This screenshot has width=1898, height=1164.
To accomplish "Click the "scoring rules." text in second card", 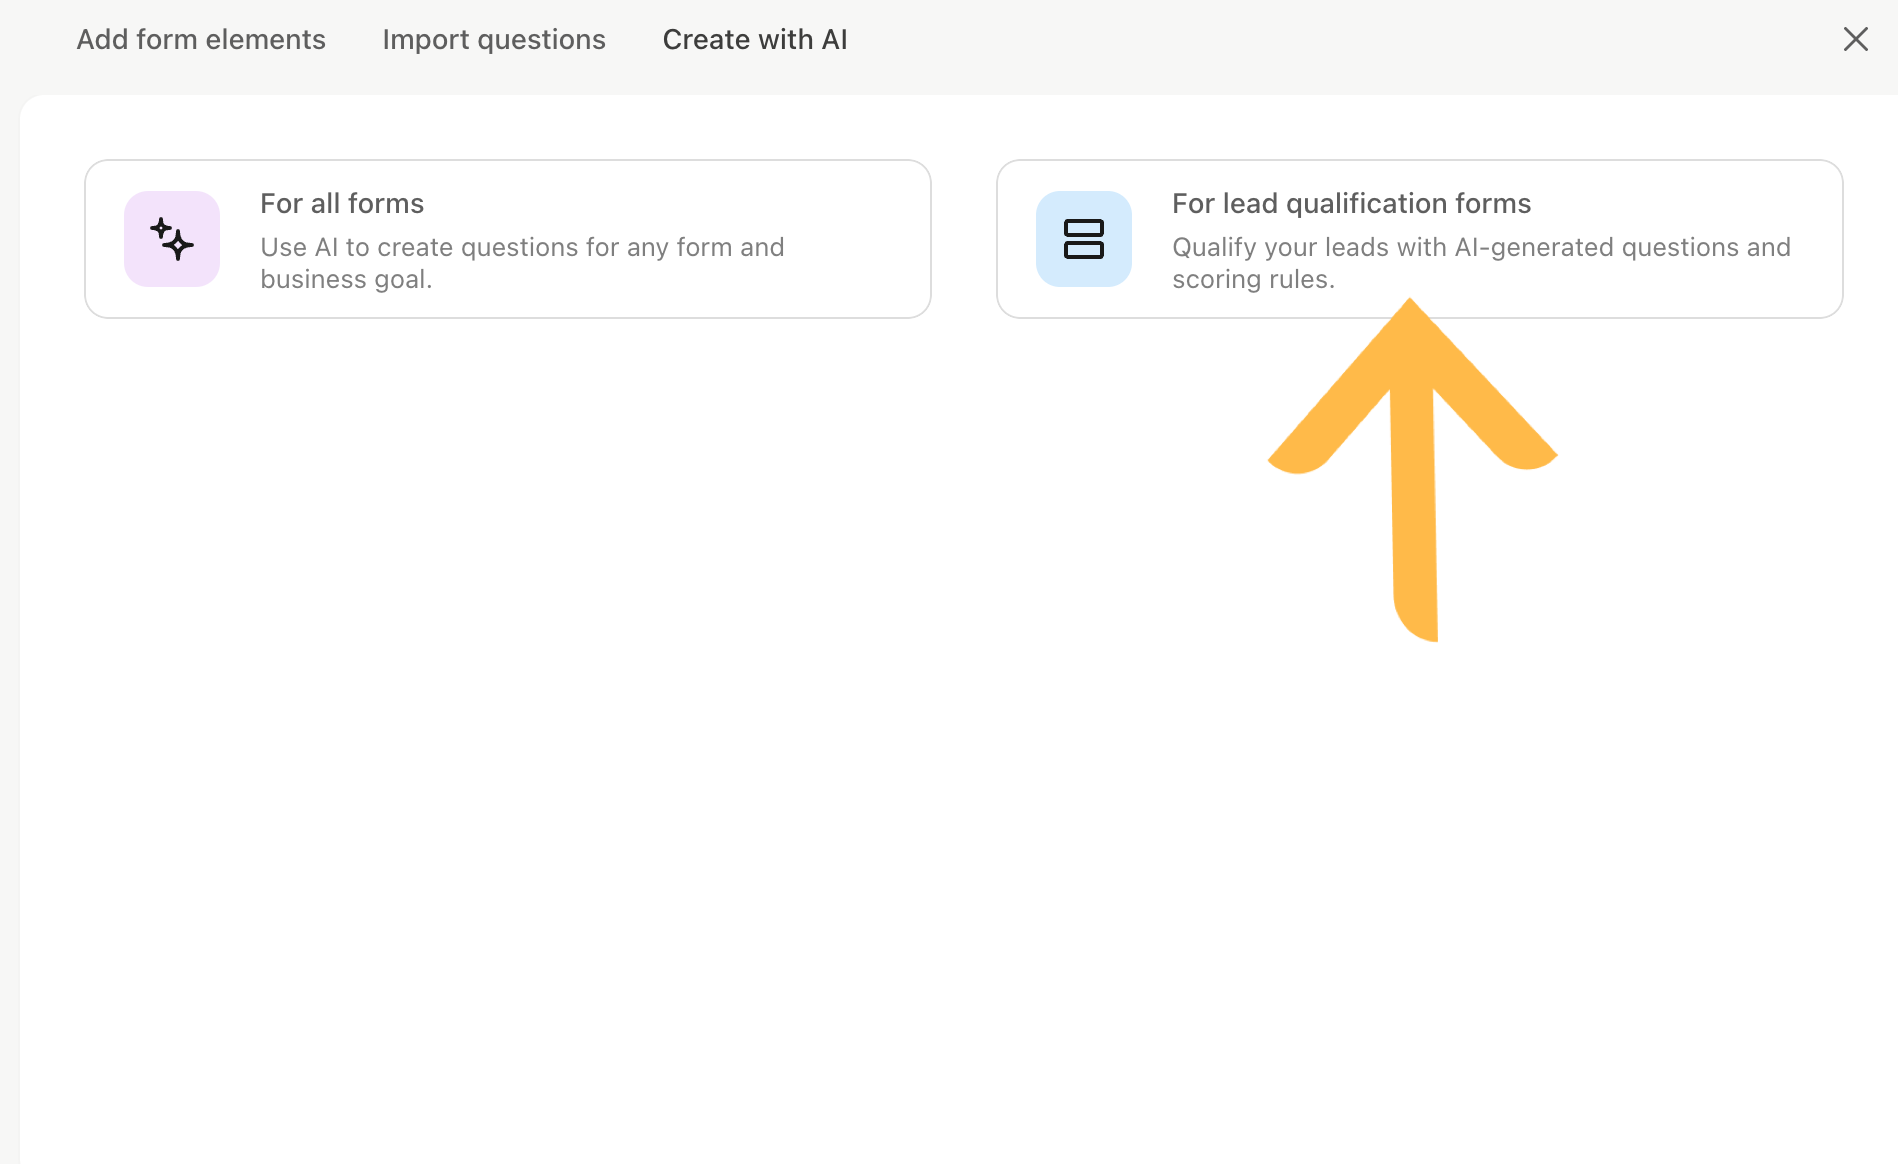I will pos(1253,279).
